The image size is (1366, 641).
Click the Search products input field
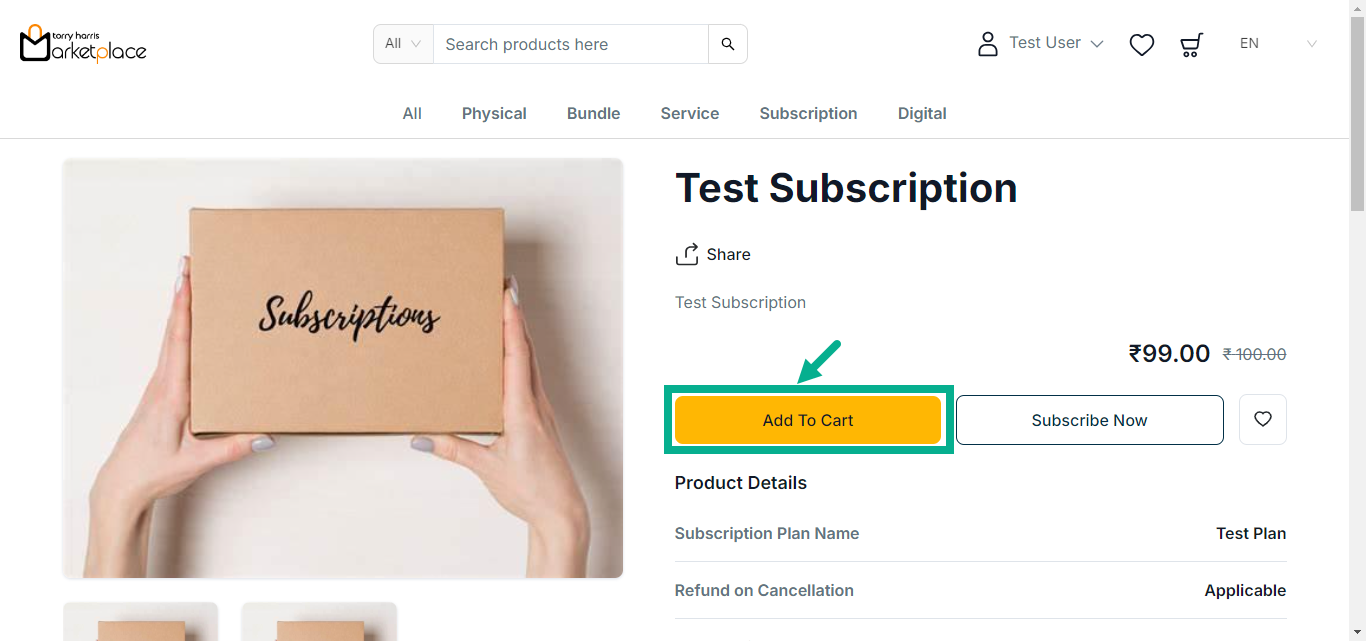point(570,44)
